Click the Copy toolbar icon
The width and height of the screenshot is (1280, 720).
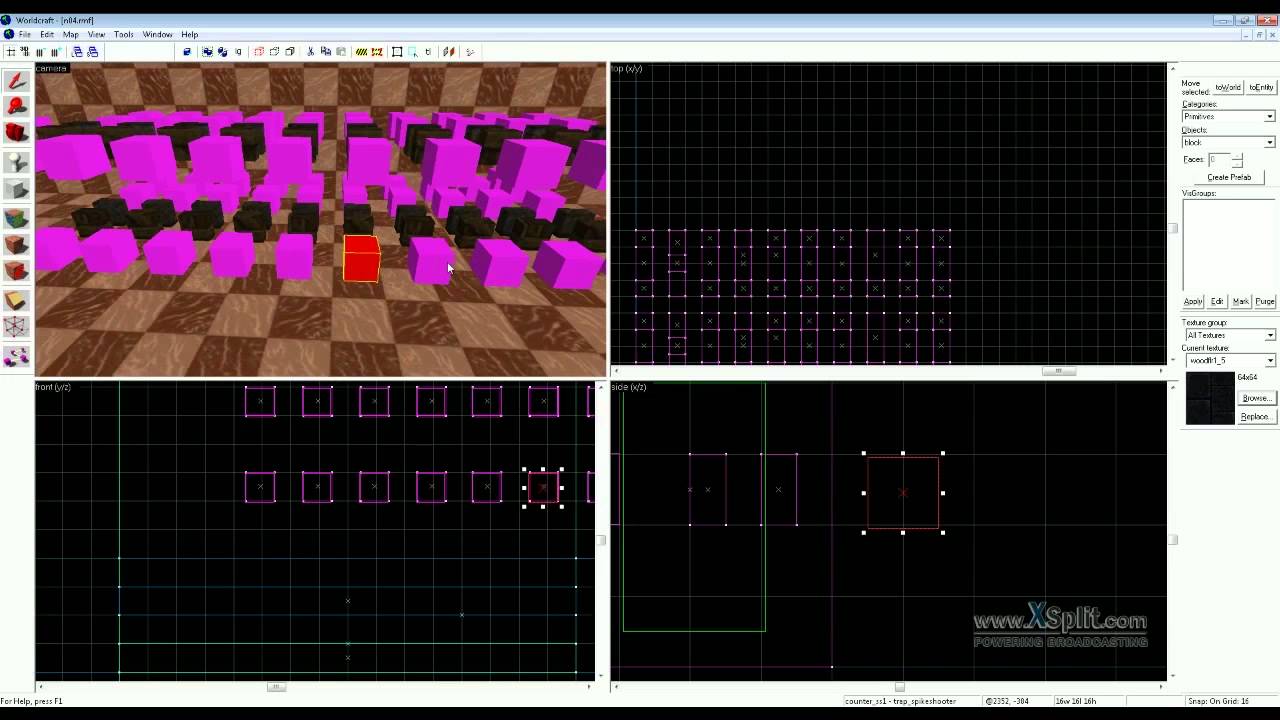326,52
